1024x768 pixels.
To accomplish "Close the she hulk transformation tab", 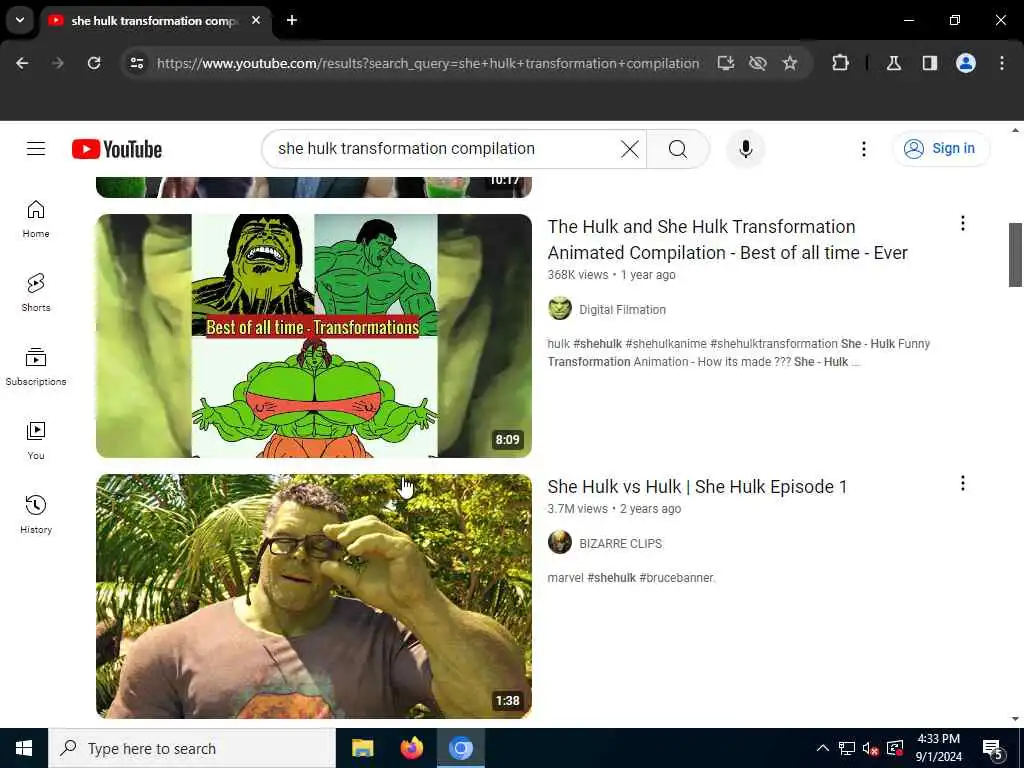I will click(256, 20).
